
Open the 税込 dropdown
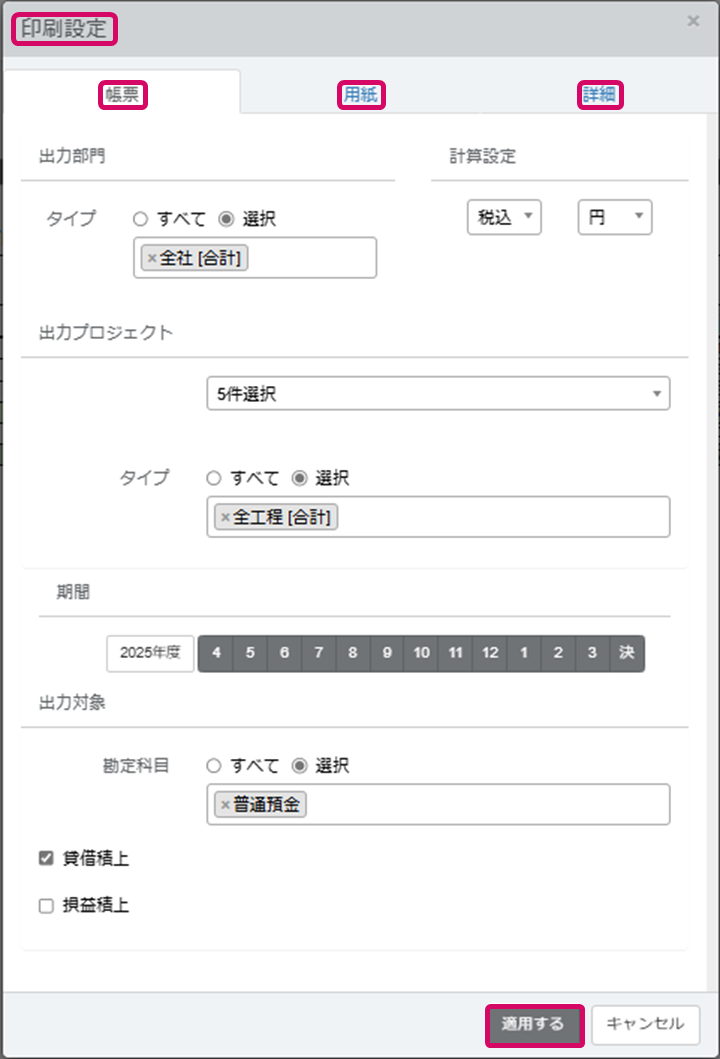tap(504, 218)
